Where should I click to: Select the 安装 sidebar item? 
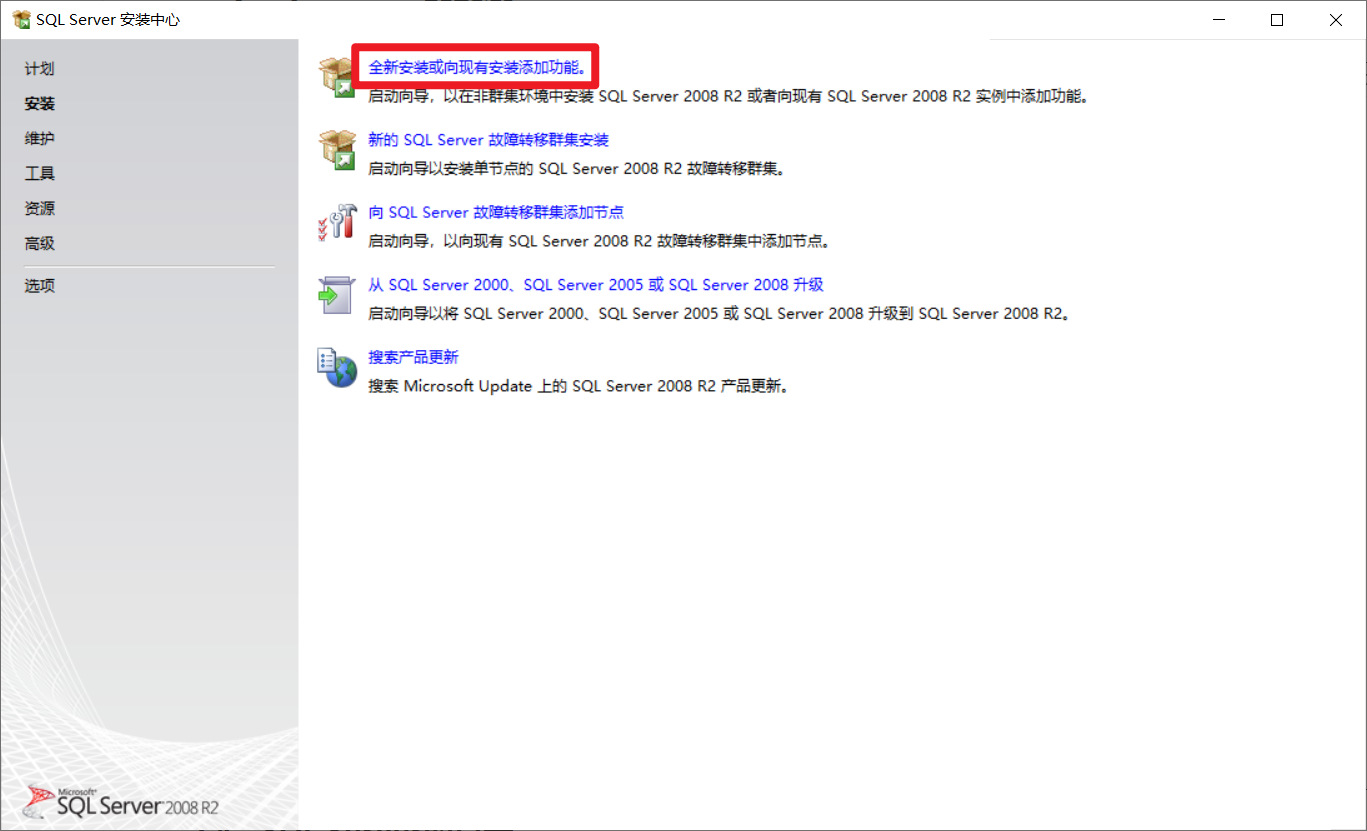40,104
